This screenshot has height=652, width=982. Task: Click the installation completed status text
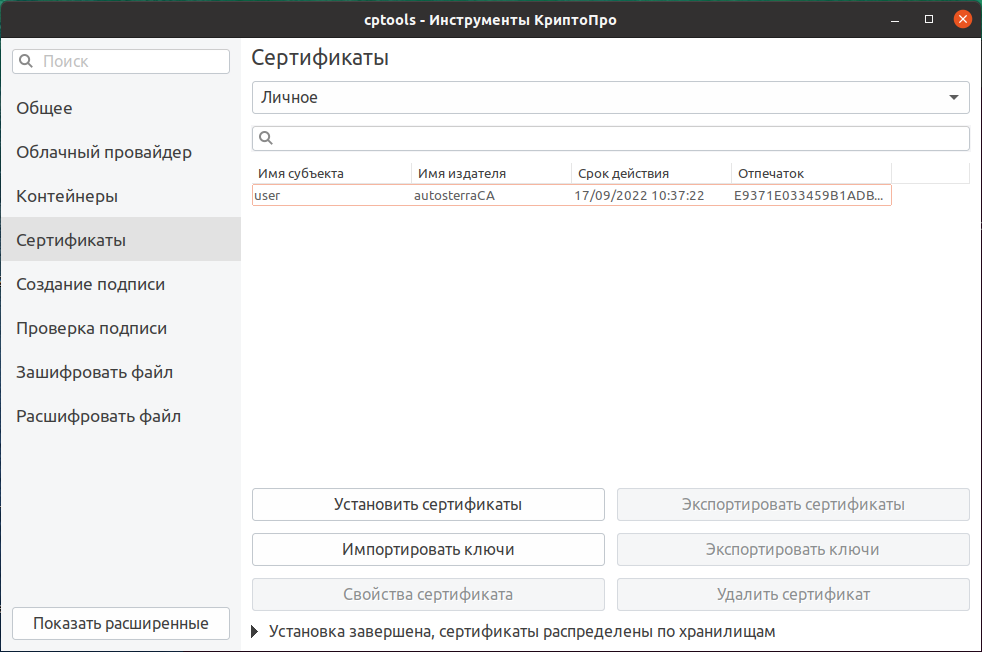click(x=522, y=631)
